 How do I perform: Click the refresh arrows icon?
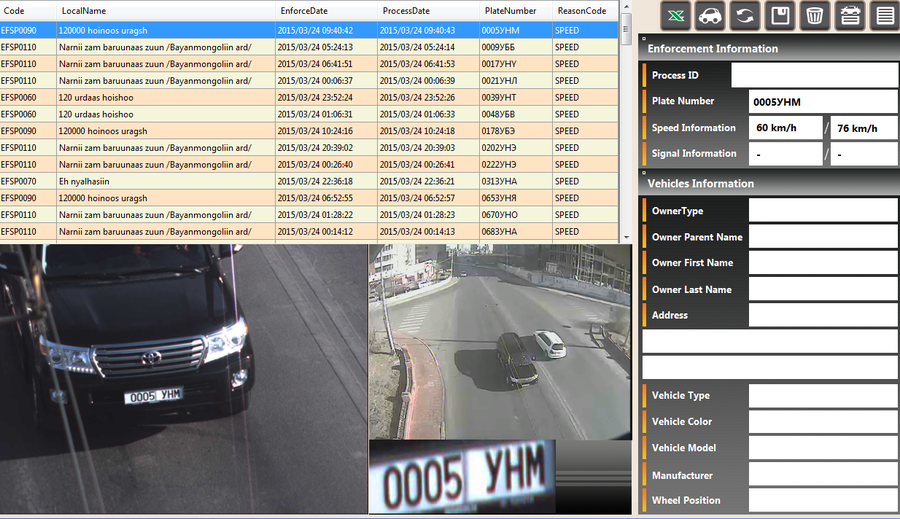[745, 16]
